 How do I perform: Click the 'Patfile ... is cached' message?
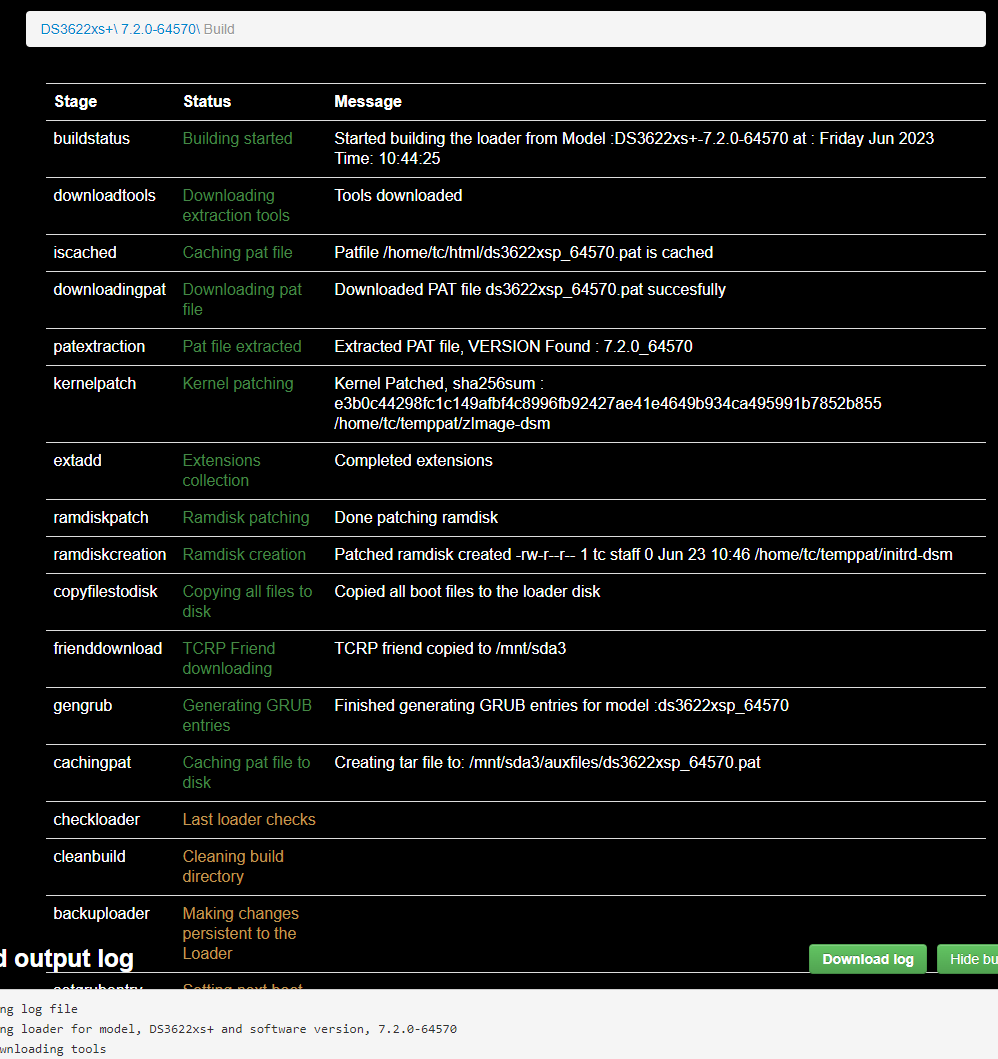pos(523,253)
